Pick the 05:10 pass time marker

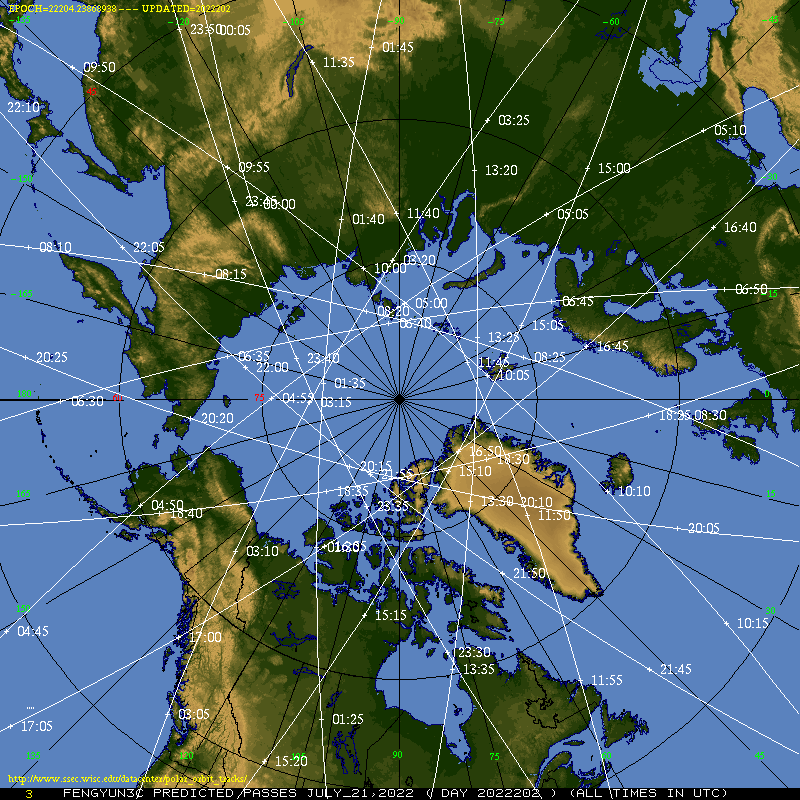730,130
